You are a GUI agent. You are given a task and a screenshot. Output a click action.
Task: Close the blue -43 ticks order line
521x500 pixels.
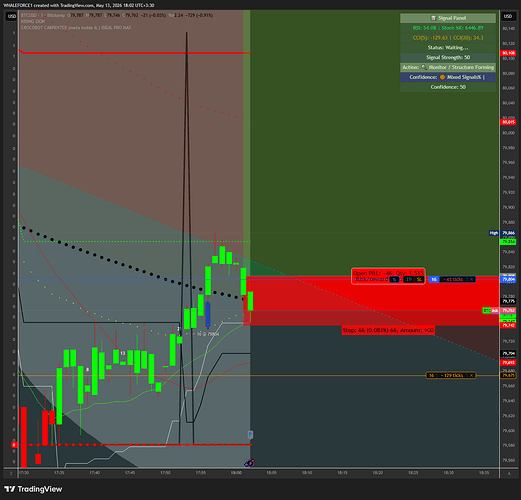[x=471, y=279]
